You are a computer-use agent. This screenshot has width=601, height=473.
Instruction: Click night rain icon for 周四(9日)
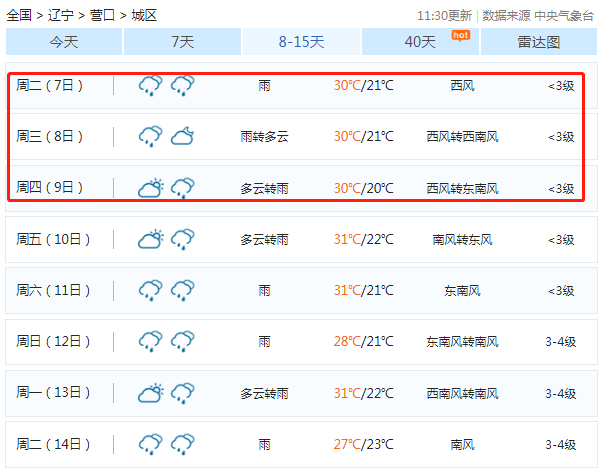click(x=182, y=187)
